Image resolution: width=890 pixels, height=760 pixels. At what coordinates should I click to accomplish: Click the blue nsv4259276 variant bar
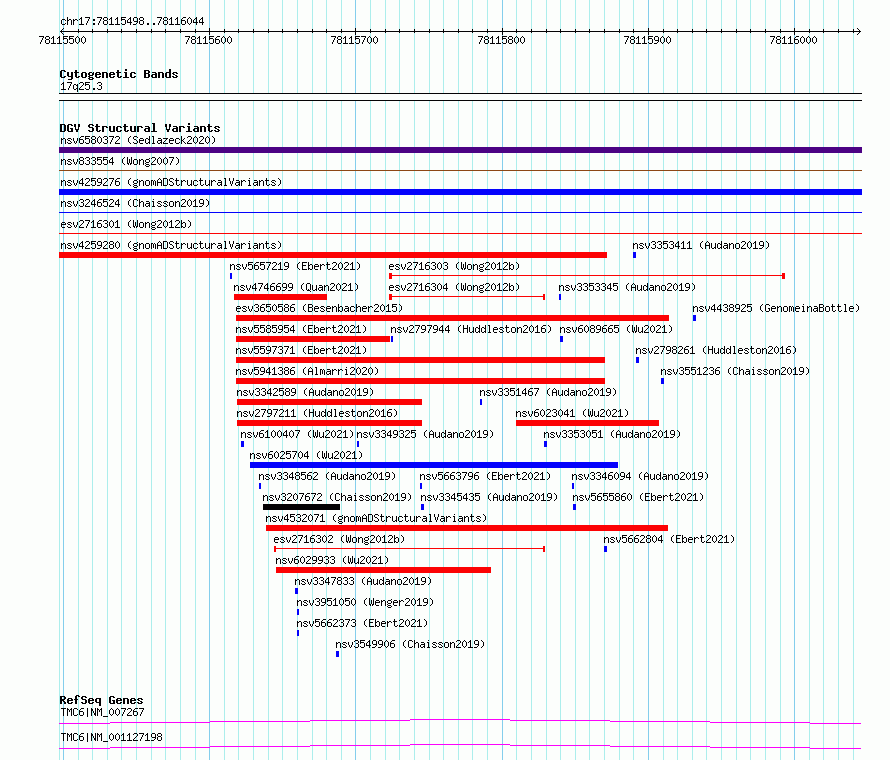click(x=460, y=192)
